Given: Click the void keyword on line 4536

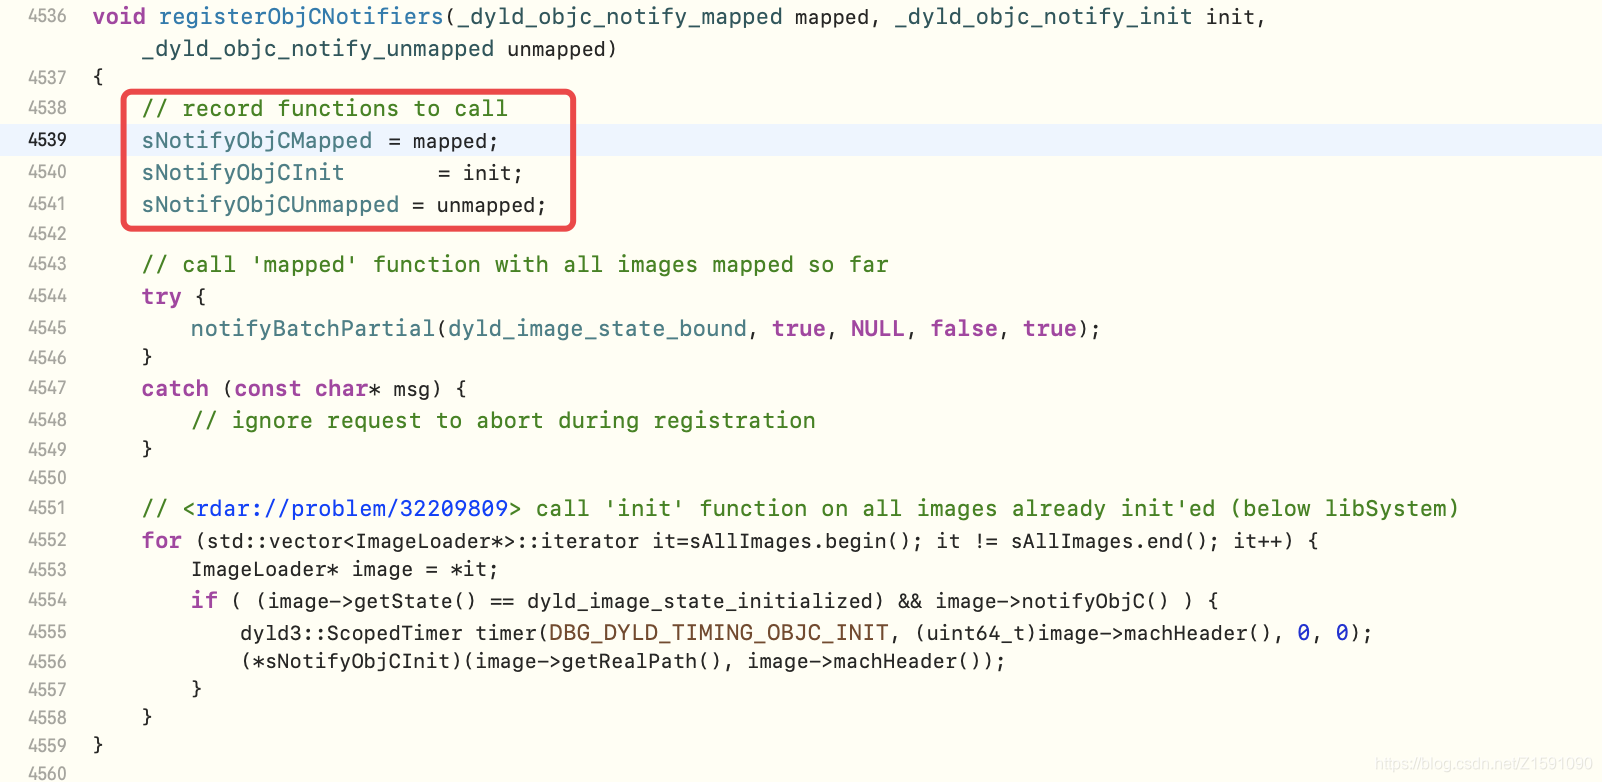Looking at the screenshot, I should click(x=119, y=17).
